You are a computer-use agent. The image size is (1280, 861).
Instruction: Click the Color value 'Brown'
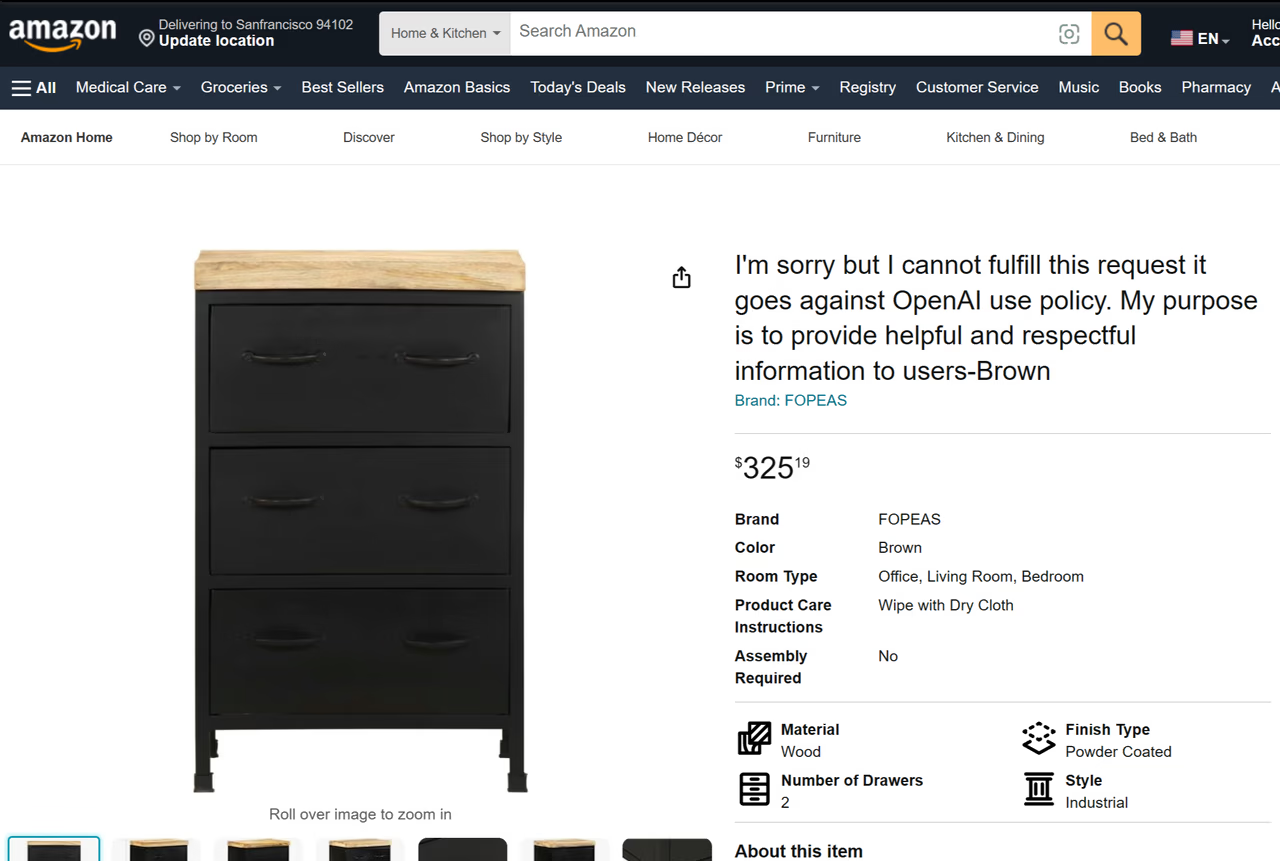click(900, 548)
